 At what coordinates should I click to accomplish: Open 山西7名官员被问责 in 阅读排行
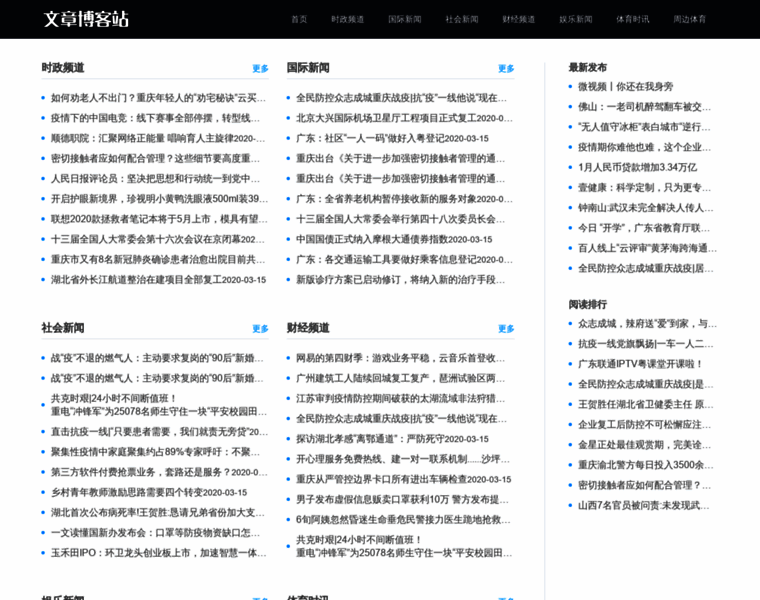coord(644,505)
